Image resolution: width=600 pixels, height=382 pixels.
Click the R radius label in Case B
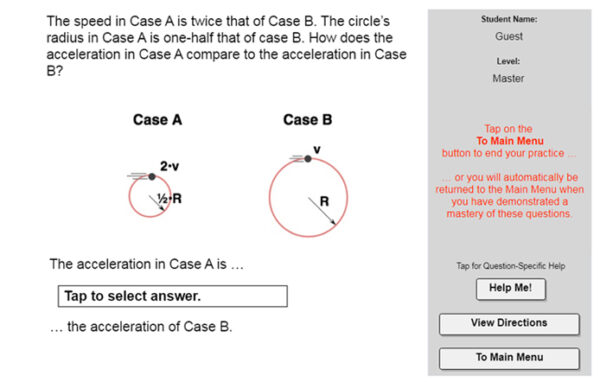[324, 201]
